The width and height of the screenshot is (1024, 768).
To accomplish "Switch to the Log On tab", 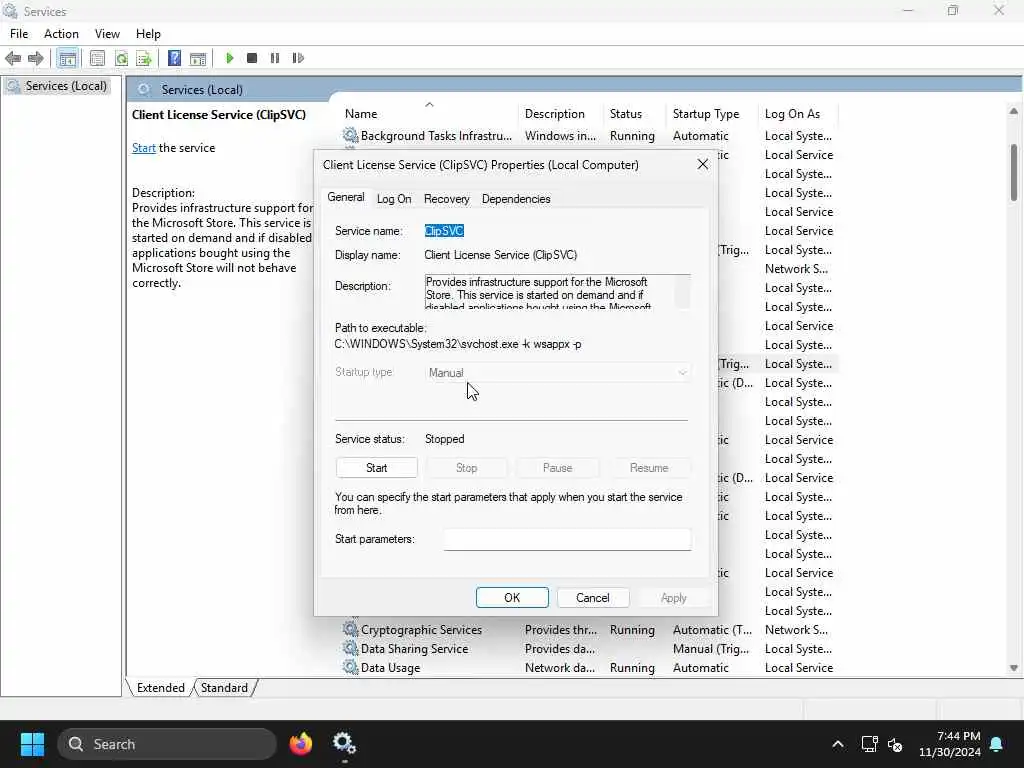I will pyautogui.click(x=394, y=199).
